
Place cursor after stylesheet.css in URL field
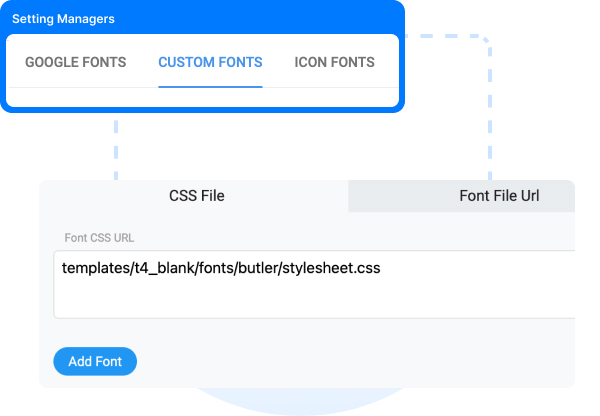tap(382, 268)
